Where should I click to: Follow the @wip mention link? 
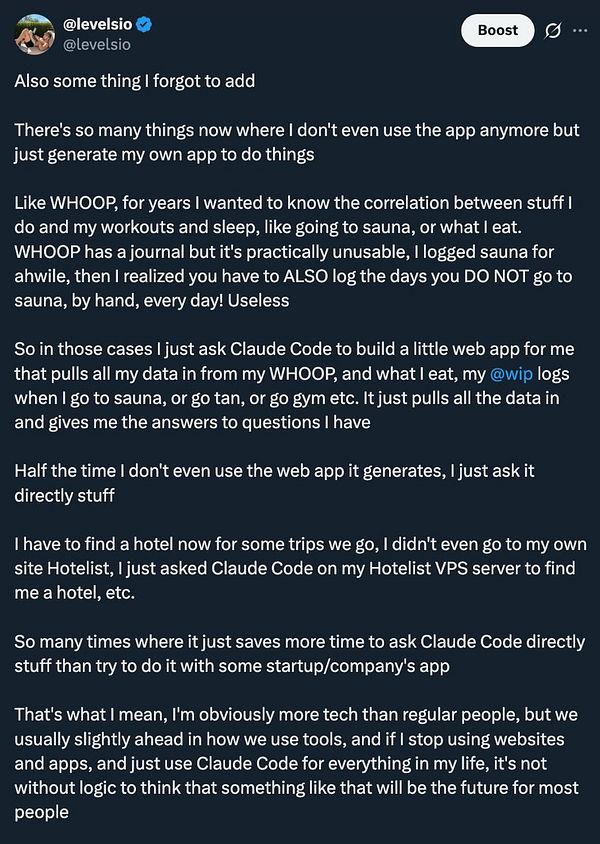(x=511, y=374)
